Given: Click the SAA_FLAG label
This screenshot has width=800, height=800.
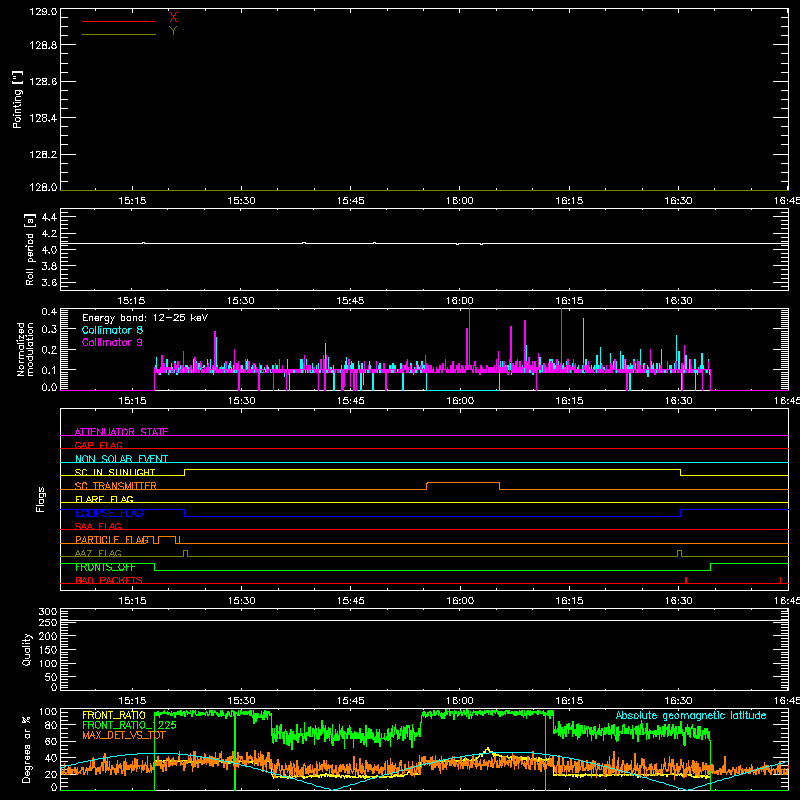Looking at the screenshot, I should pos(98,526).
